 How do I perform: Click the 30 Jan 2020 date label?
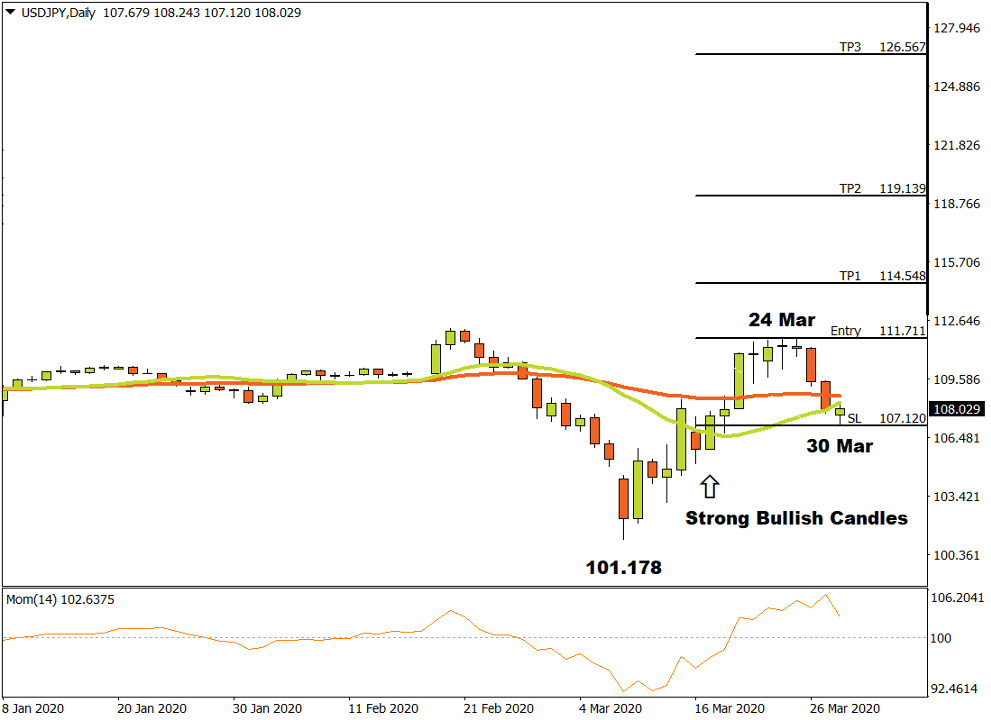click(267, 708)
